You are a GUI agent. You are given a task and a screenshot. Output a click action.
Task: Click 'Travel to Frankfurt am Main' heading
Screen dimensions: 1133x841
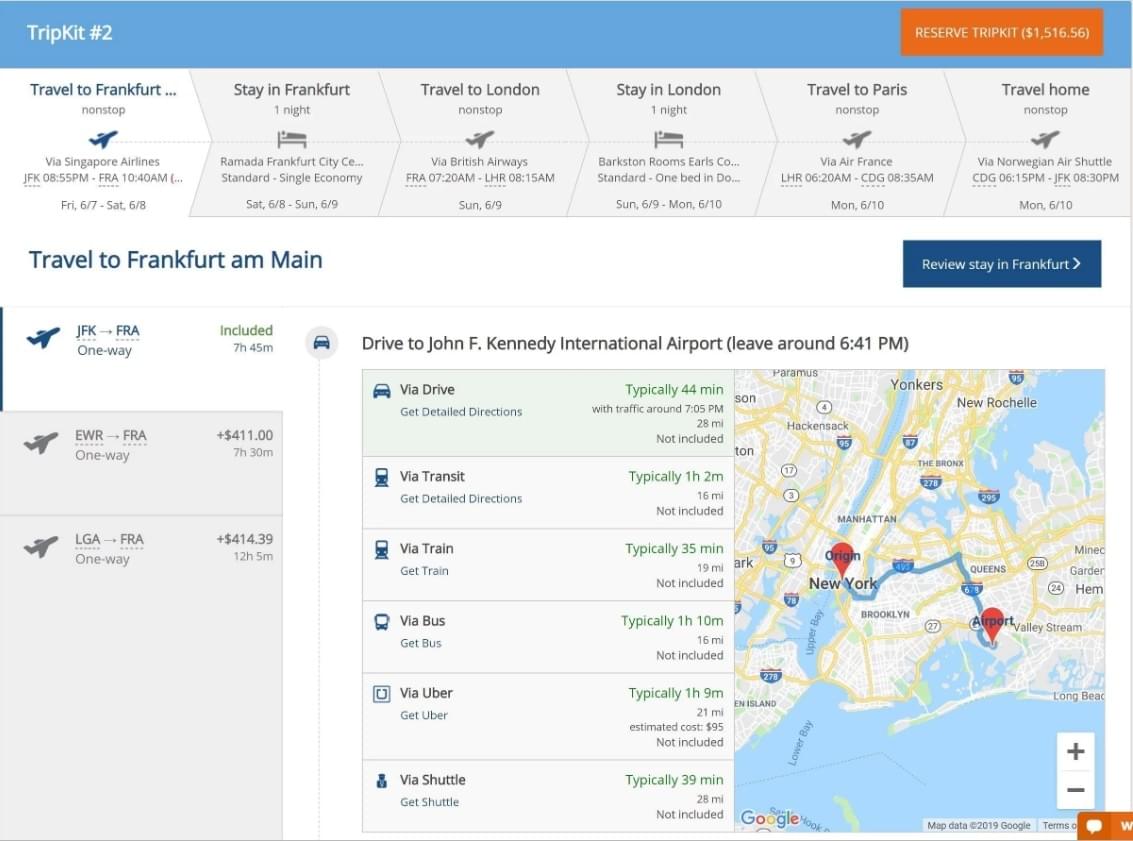pos(176,259)
